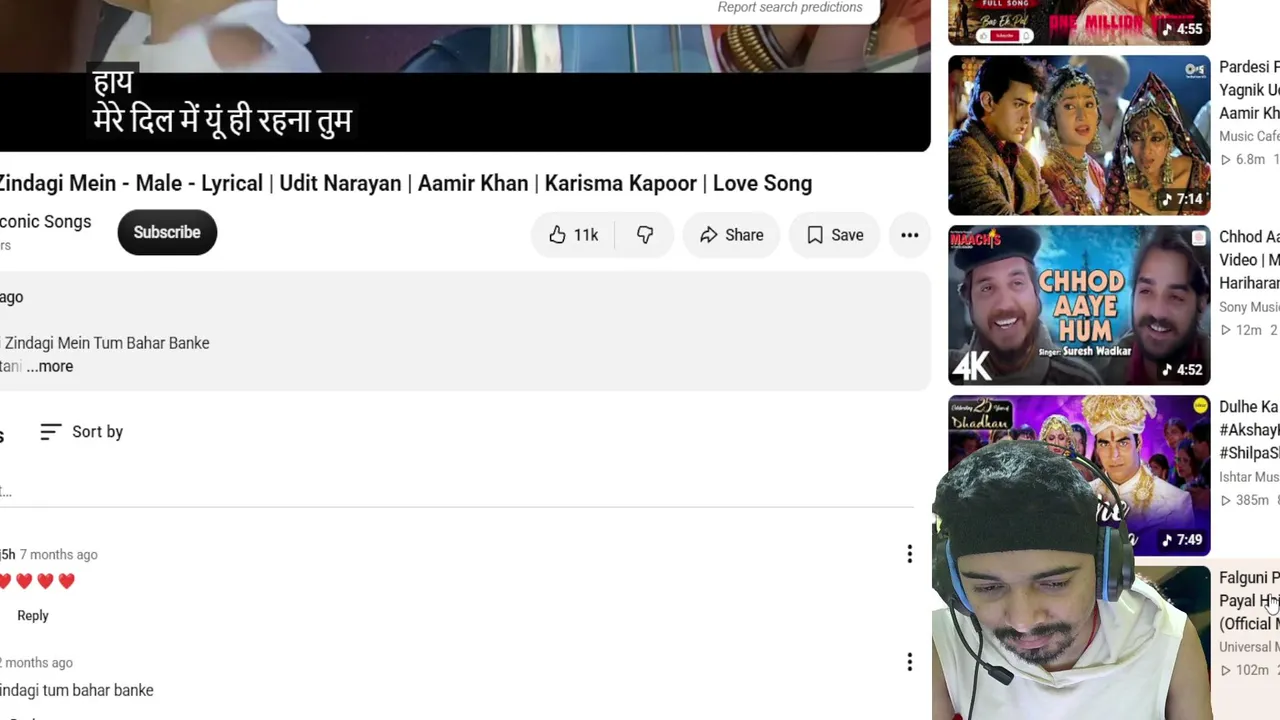Open the 'Dulhe Ka' suggested video title
This screenshot has height=720, width=1280.
tap(1249, 430)
